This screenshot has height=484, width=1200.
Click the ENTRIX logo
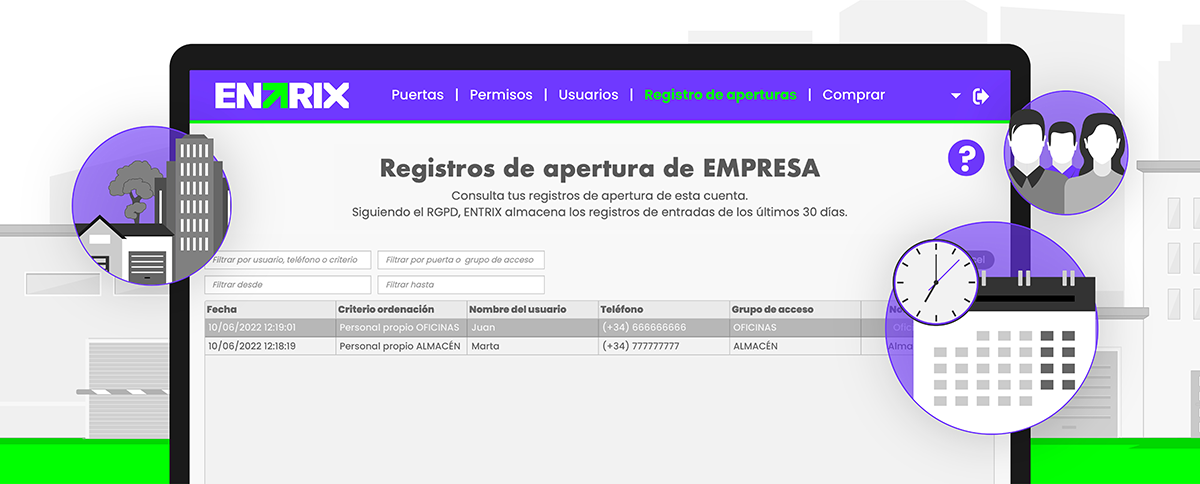(282, 96)
